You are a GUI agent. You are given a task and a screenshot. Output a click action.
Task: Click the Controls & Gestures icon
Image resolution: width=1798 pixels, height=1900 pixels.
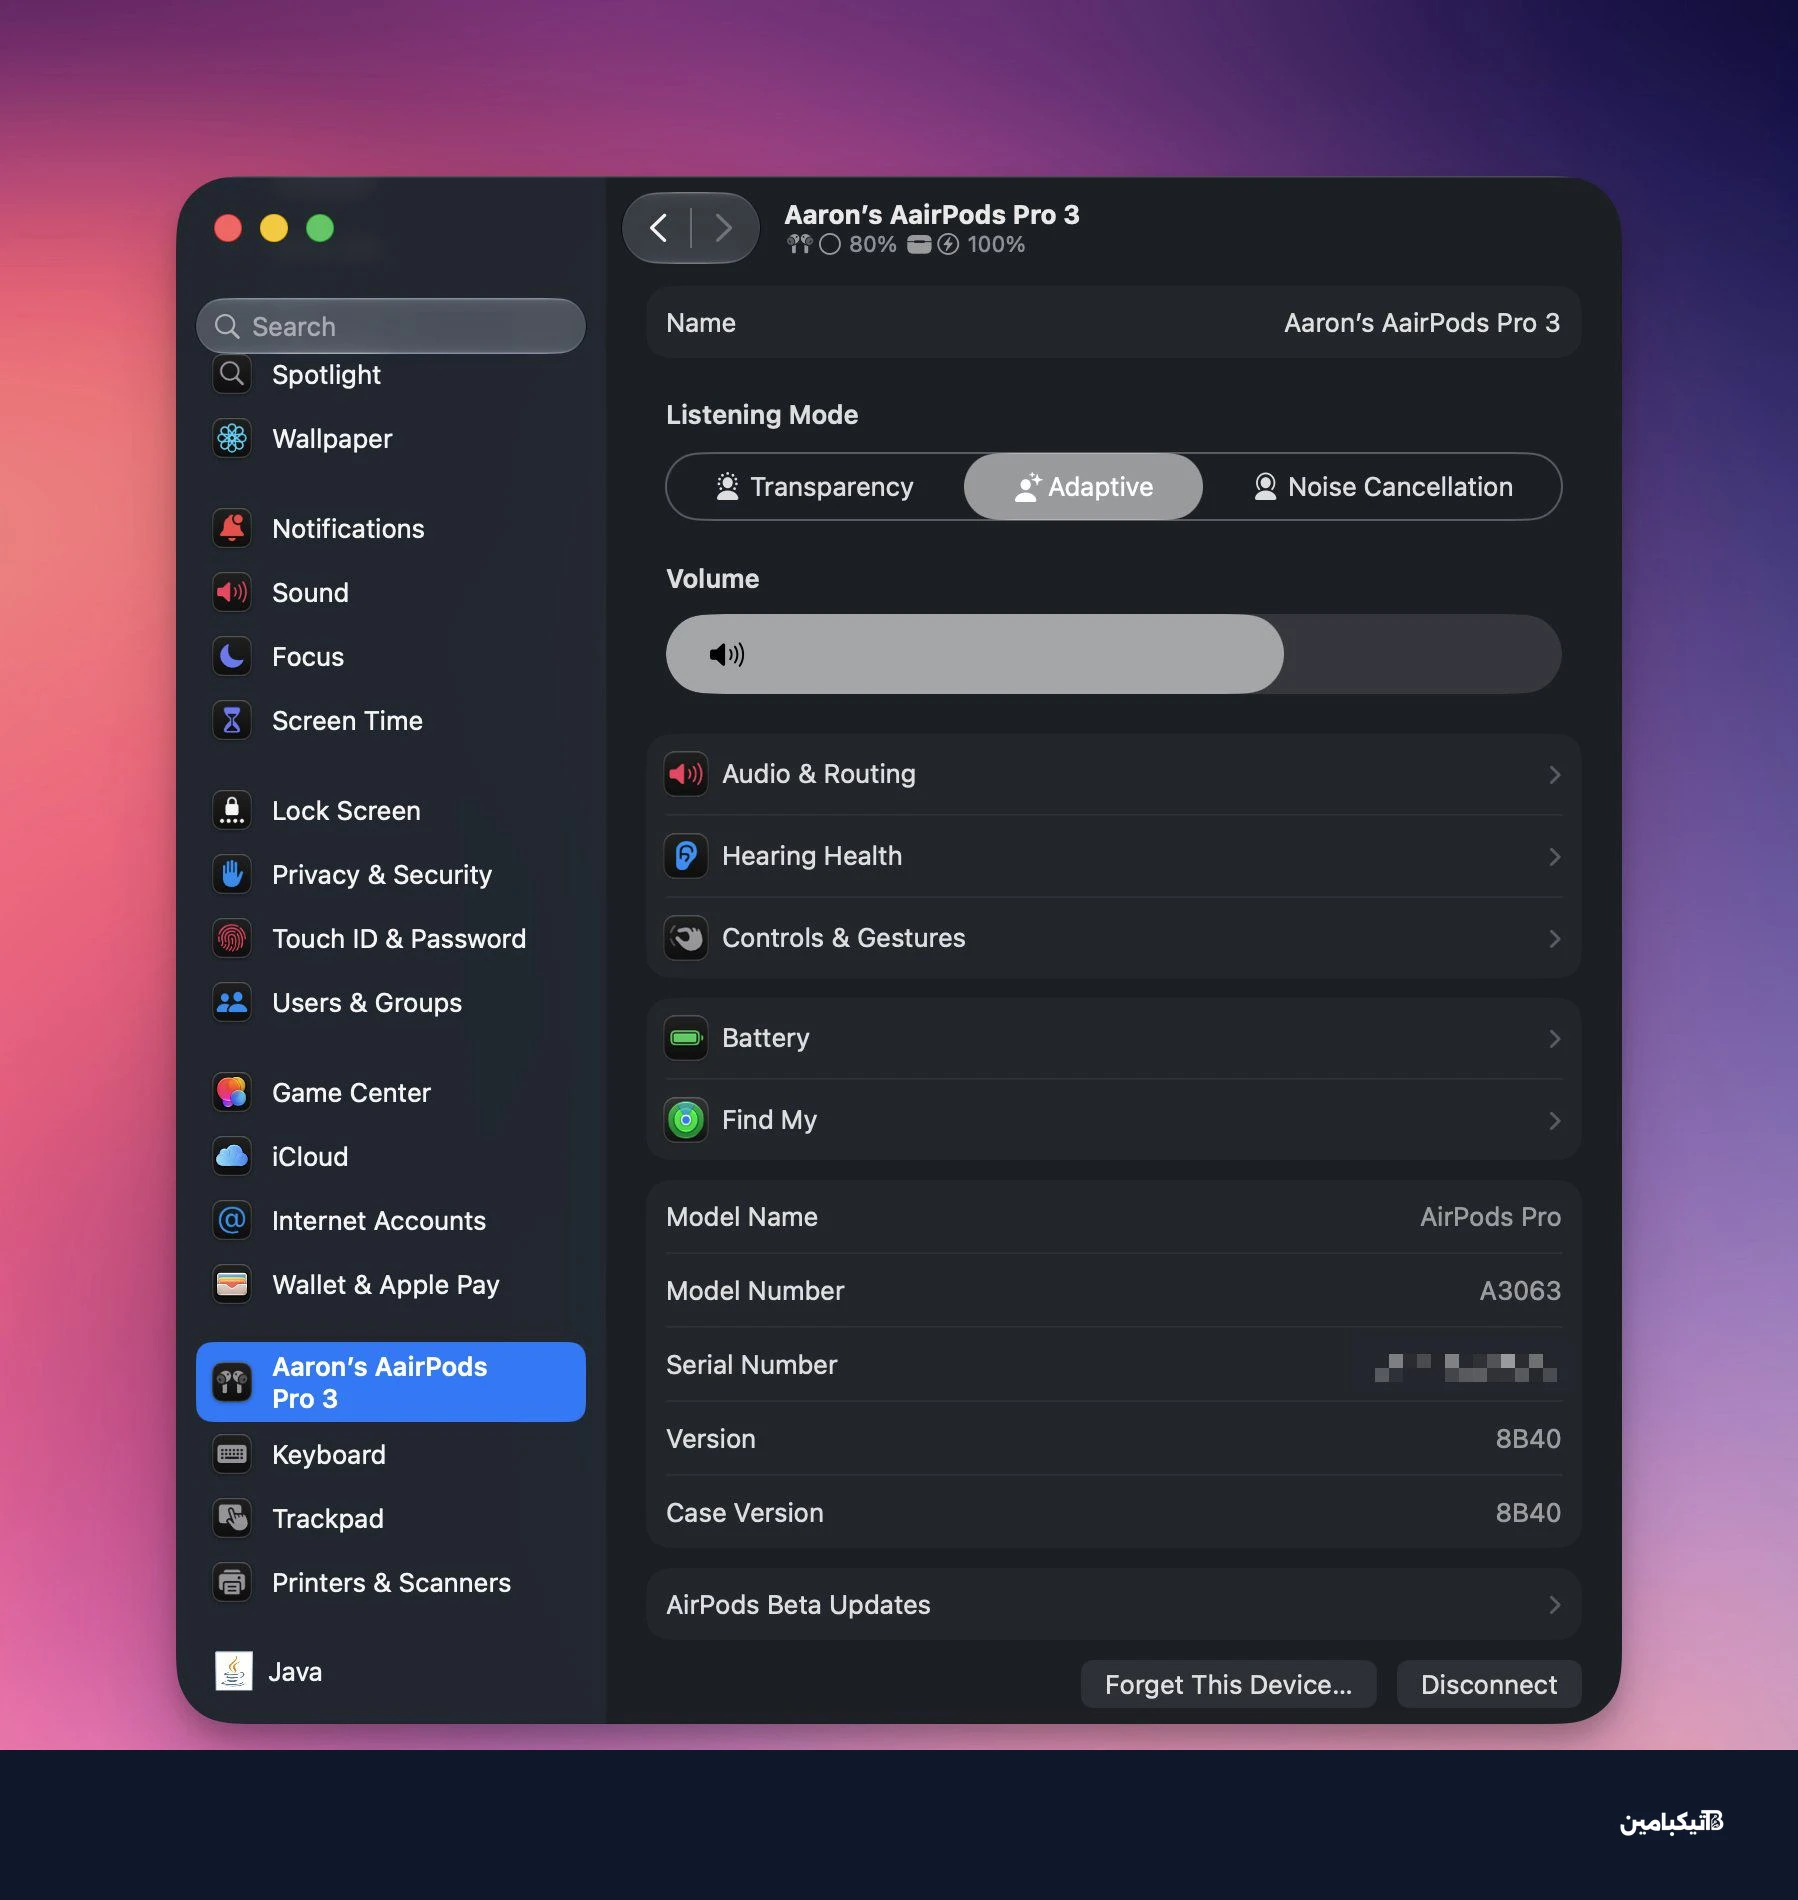coord(686,938)
